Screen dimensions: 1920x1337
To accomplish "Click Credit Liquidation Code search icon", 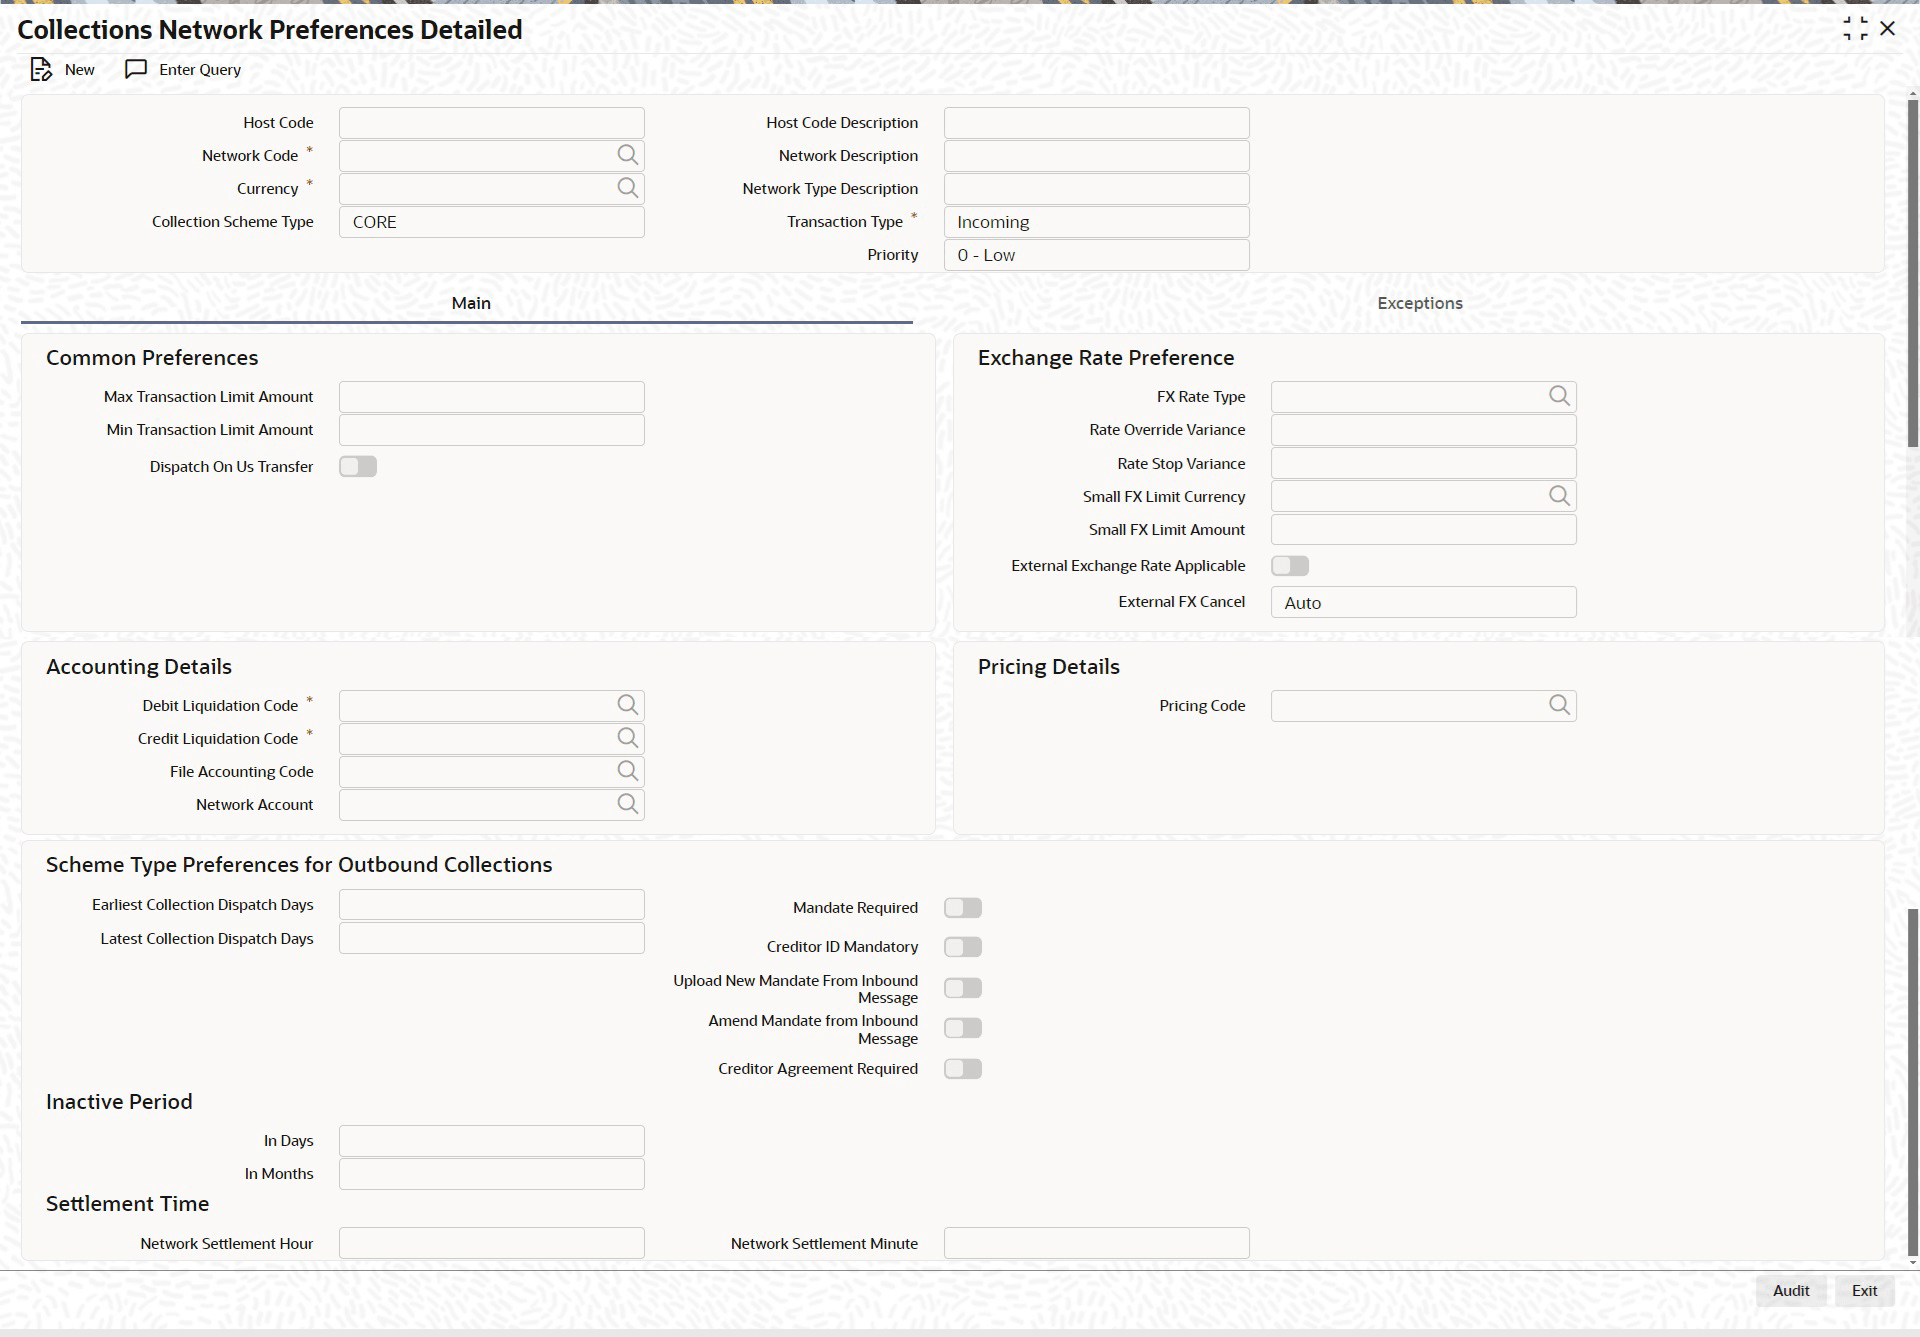I will pyautogui.click(x=627, y=738).
